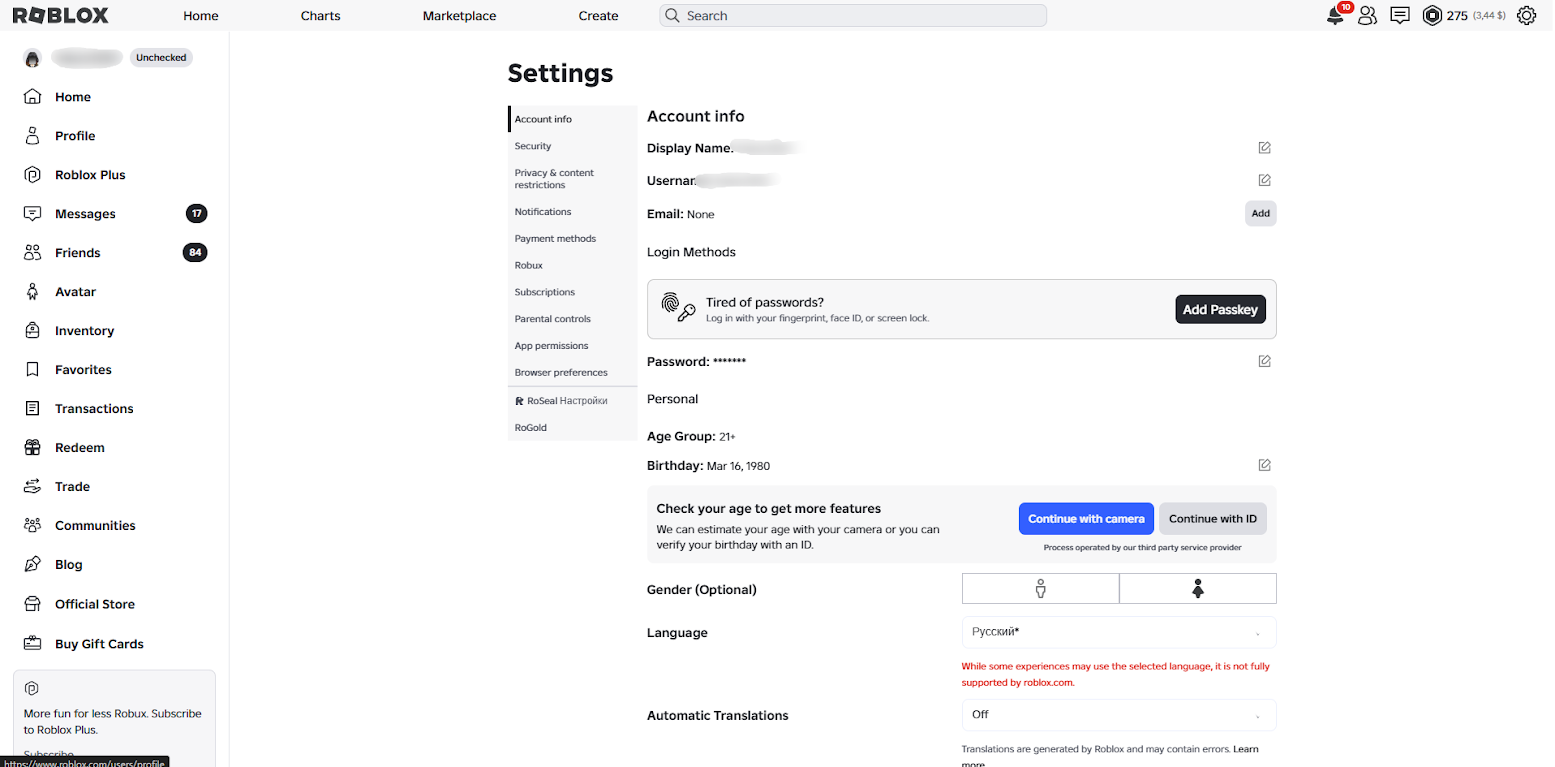The image size is (1555, 767).
Task: Expand the Automatic Translations dropdown
Action: click(1119, 715)
